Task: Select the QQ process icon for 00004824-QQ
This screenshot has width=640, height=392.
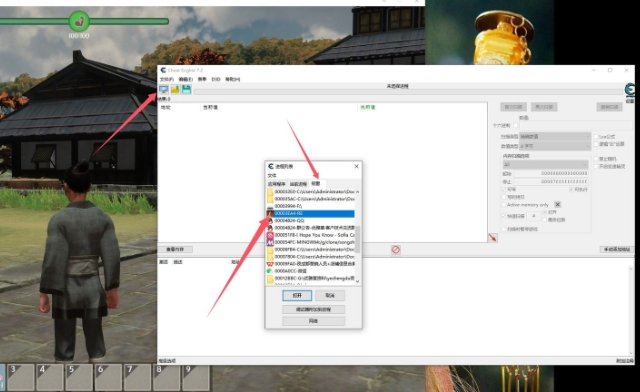Action: click(x=270, y=220)
